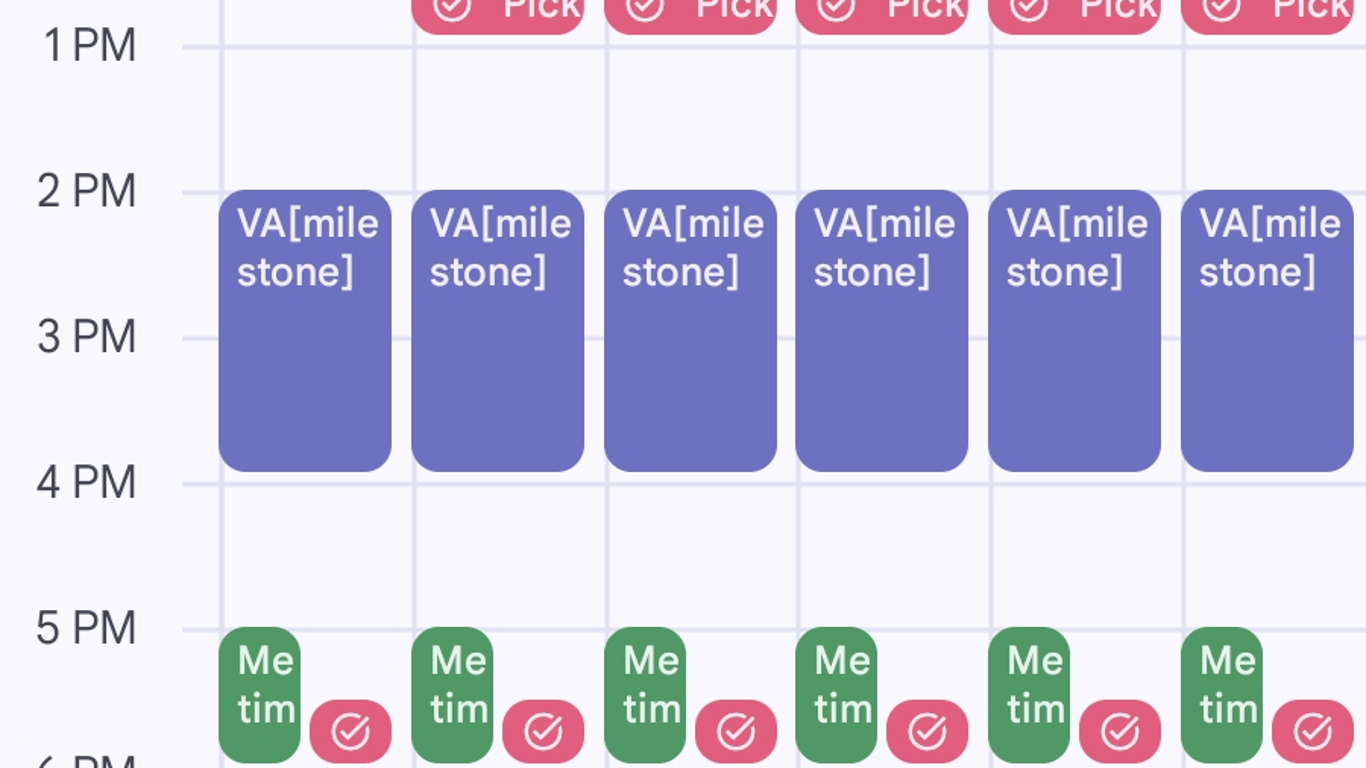Click the 4 PM time label
Screen dimensions: 1366x768
pyautogui.click(x=86, y=483)
